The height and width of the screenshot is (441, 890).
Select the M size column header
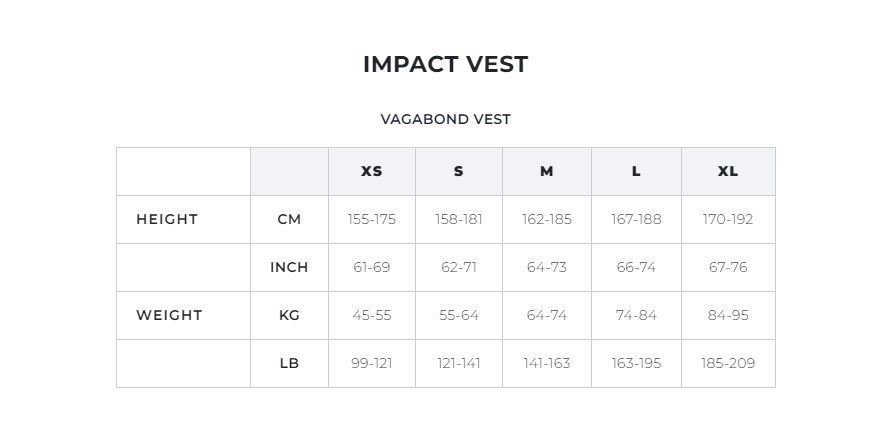click(546, 171)
